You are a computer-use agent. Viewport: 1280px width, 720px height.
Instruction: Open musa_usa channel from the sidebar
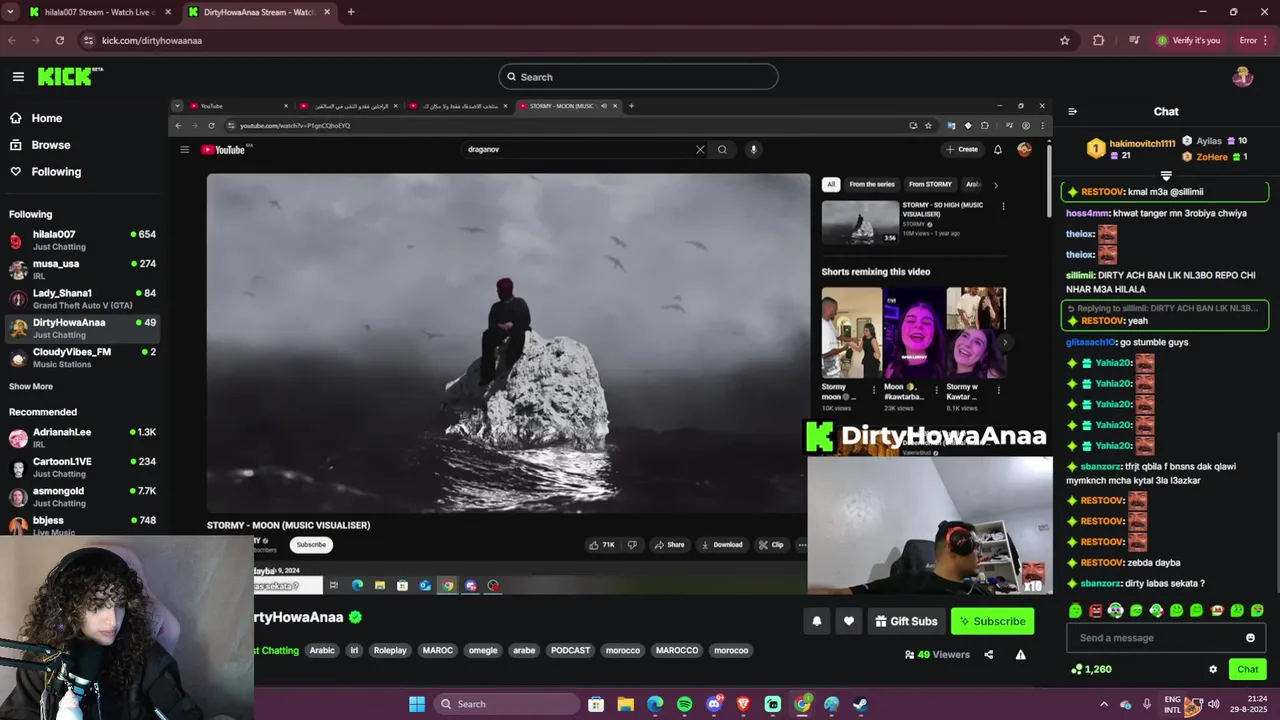82,269
